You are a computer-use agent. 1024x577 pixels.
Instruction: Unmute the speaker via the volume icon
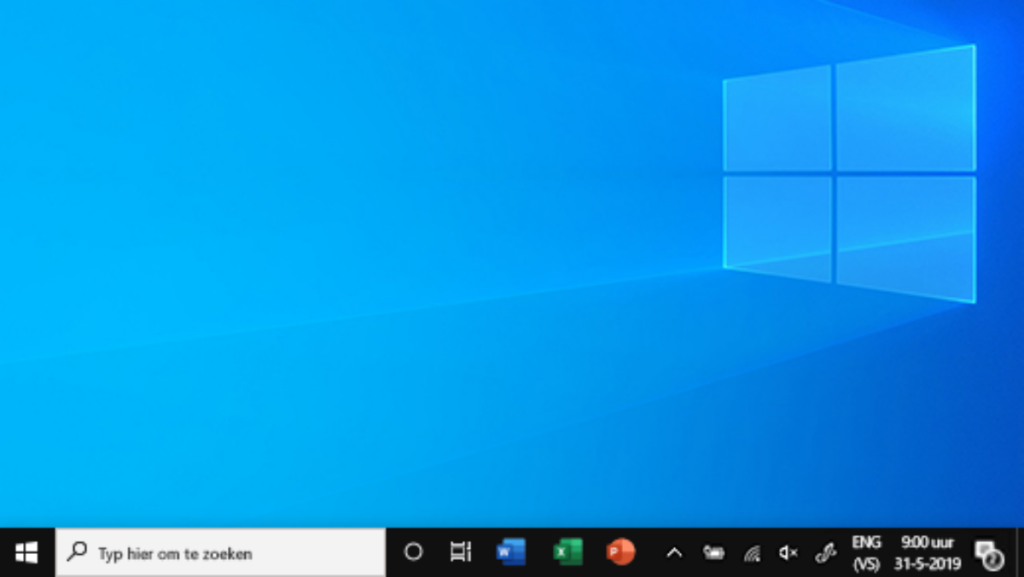click(x=786, y=551)
